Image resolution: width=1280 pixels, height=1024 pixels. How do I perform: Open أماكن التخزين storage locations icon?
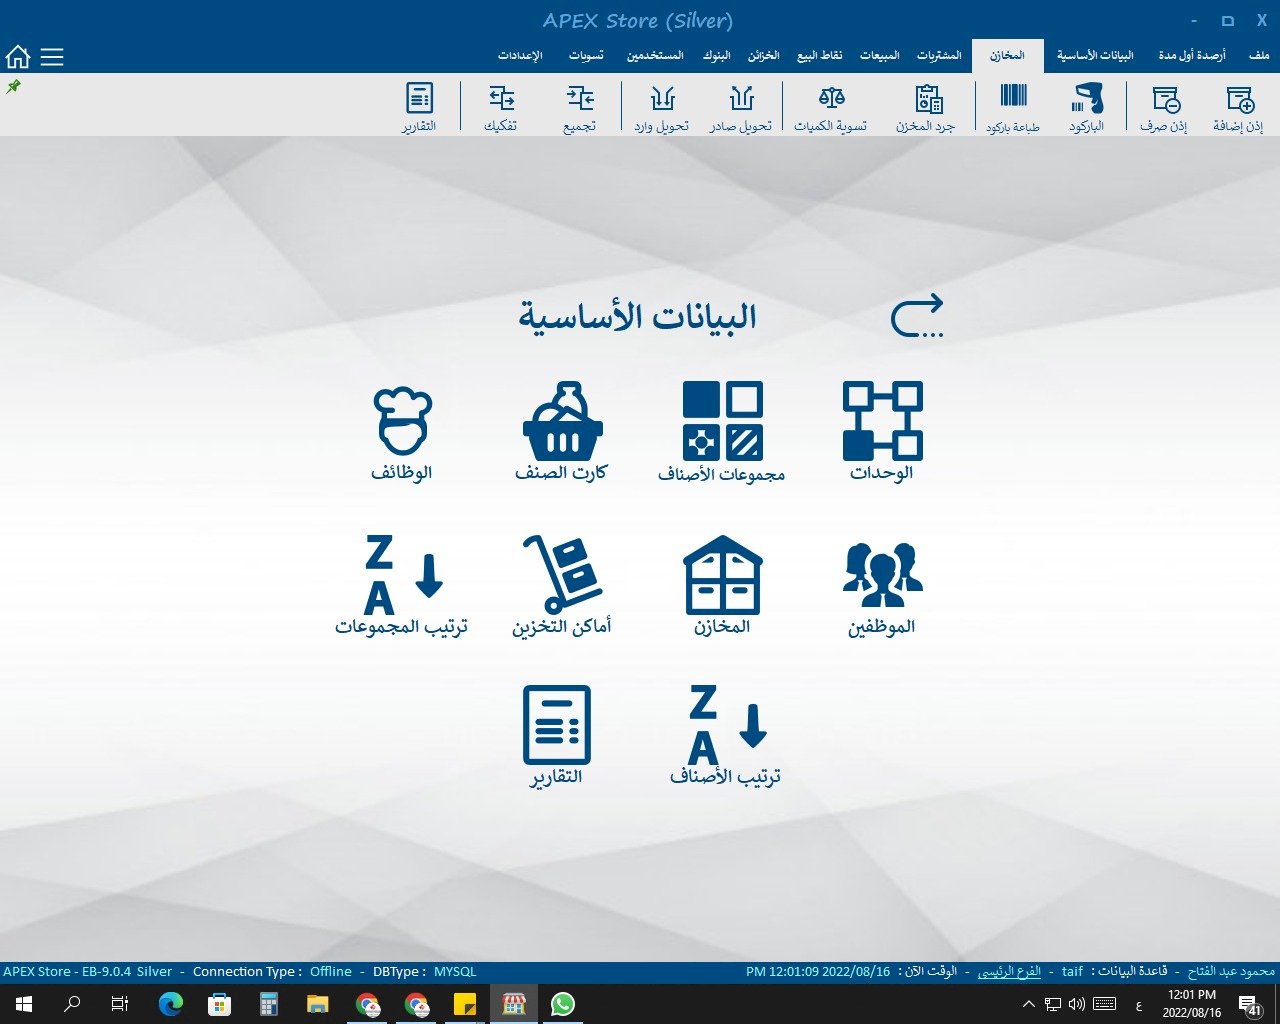(562, 576)
